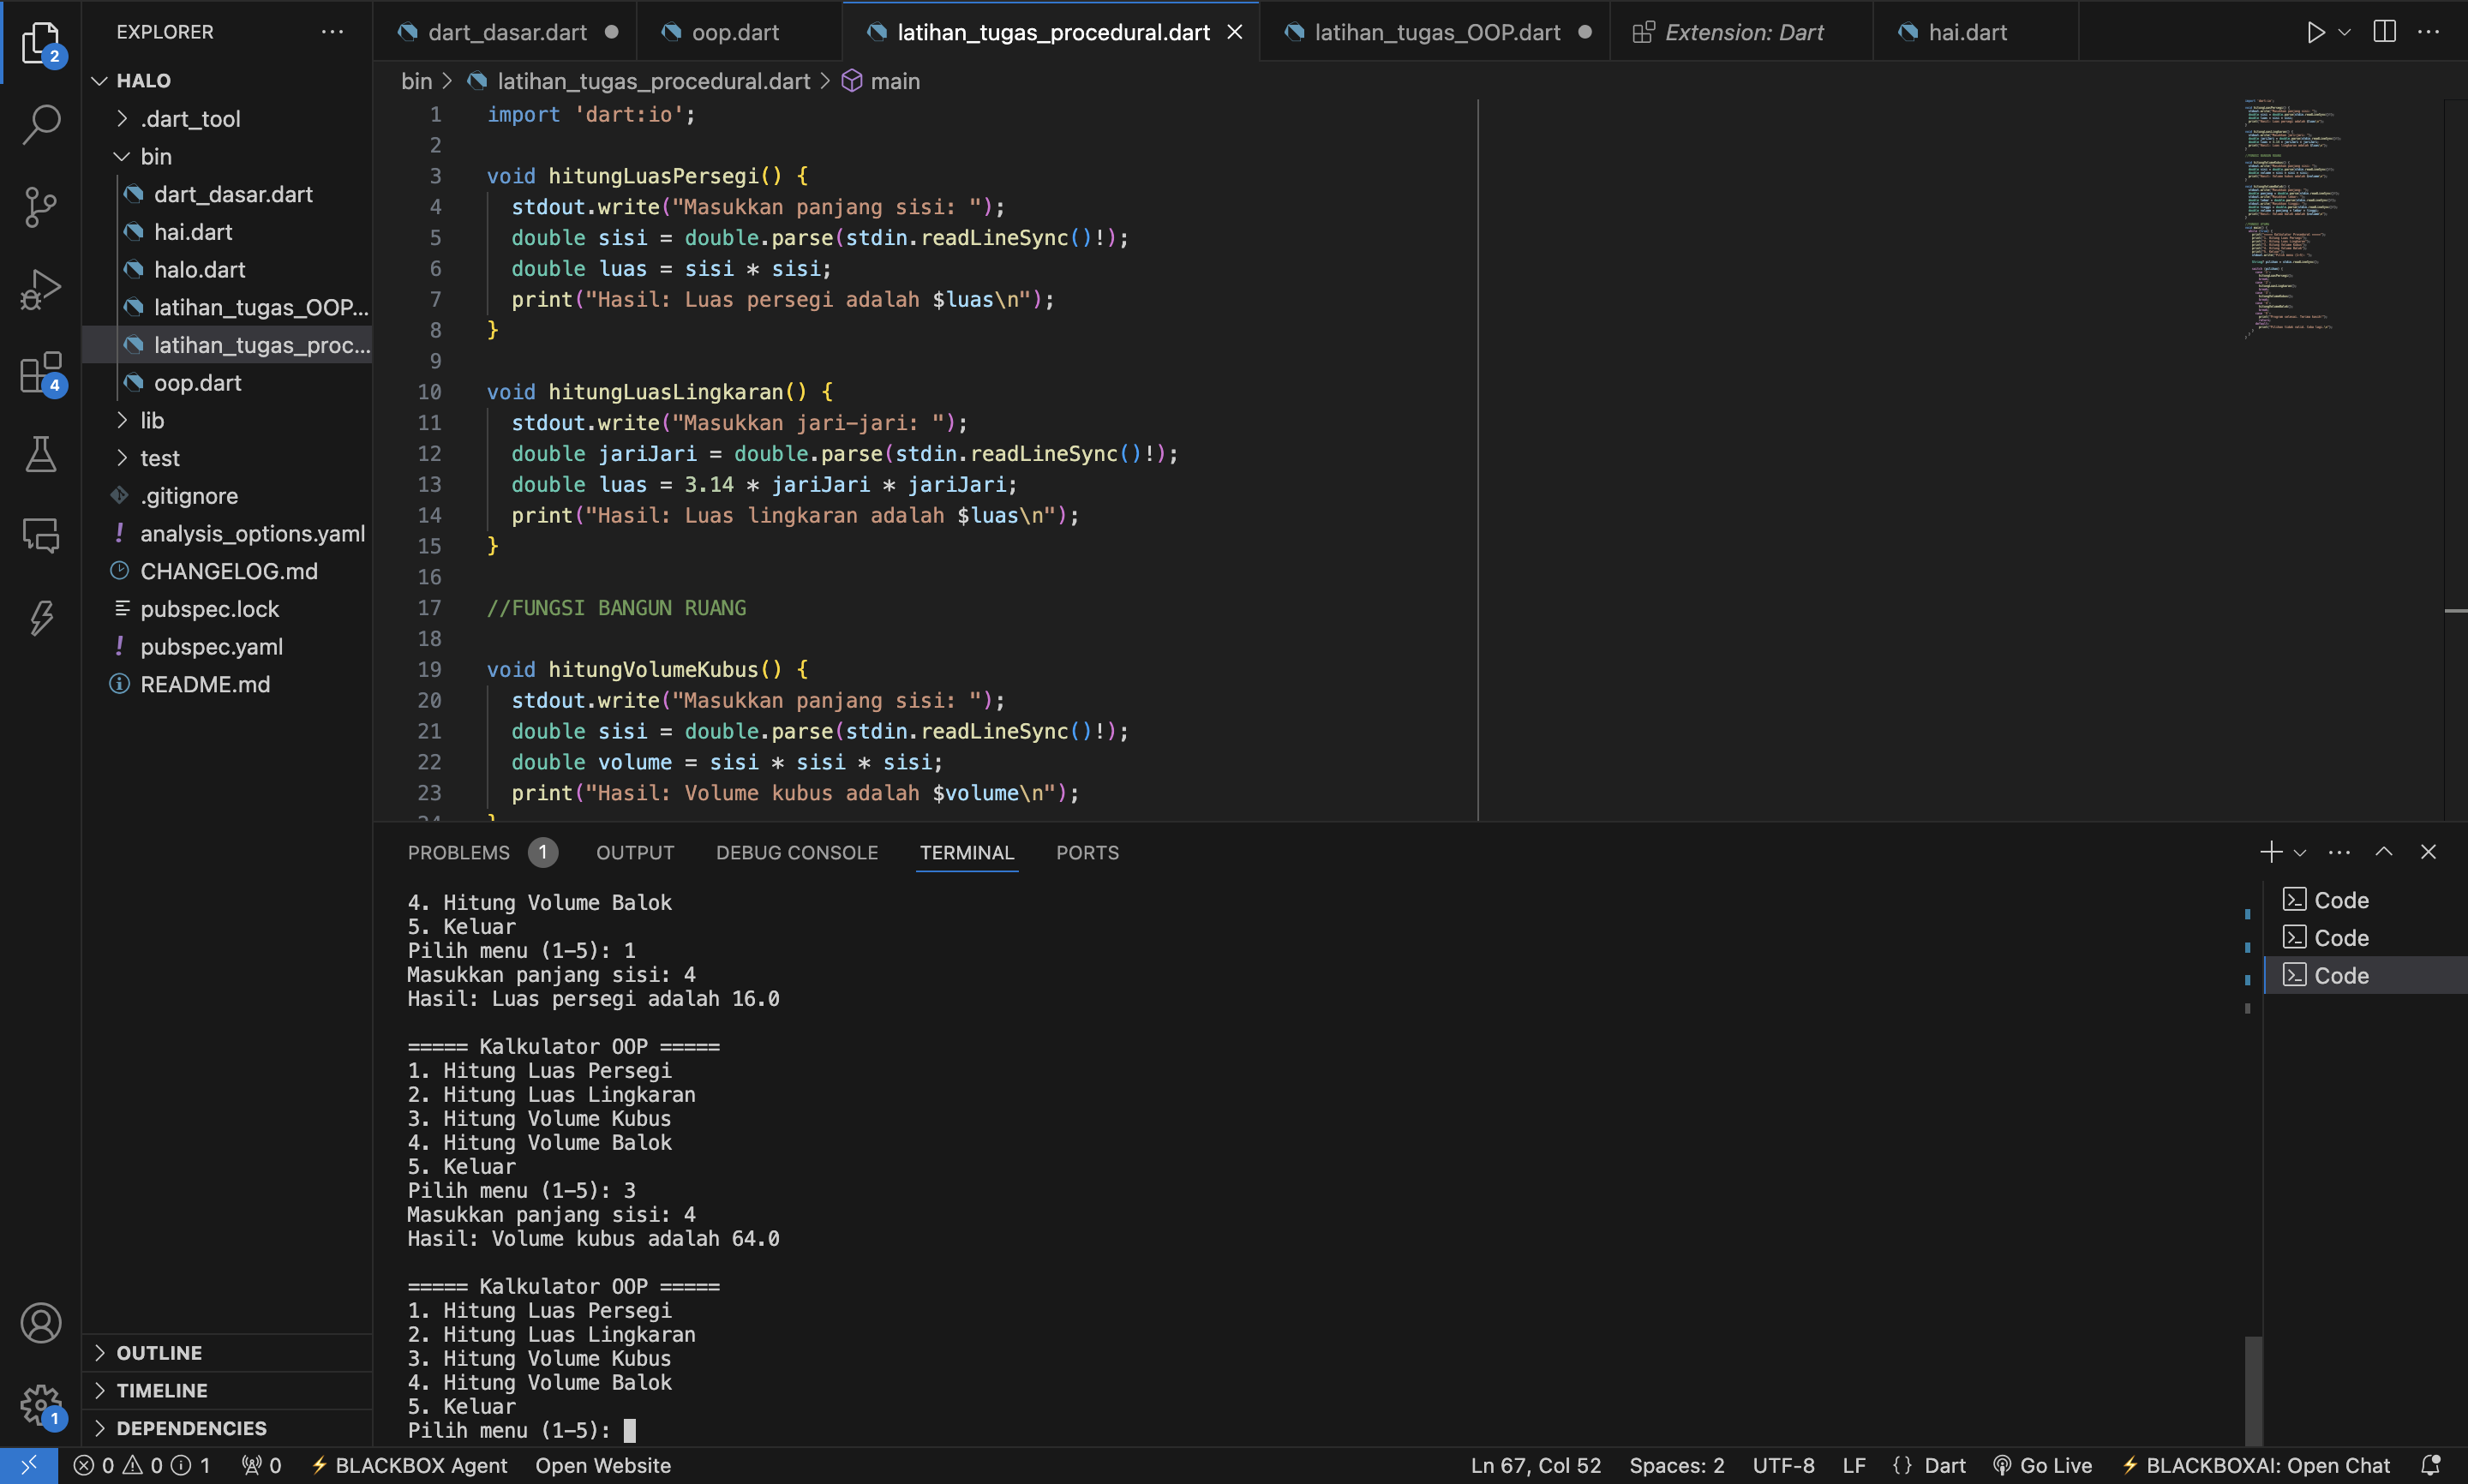Viewport: 2468px width, 1484px height.
Task: Expand the lib folder in Explorer
Action: (x=152, y=420)
